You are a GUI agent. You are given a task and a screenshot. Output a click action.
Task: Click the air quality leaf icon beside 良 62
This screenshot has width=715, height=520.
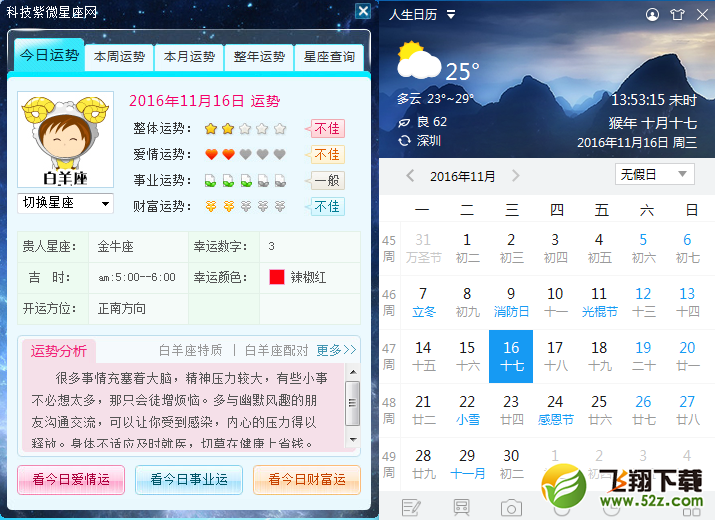[x=404, y=122]
